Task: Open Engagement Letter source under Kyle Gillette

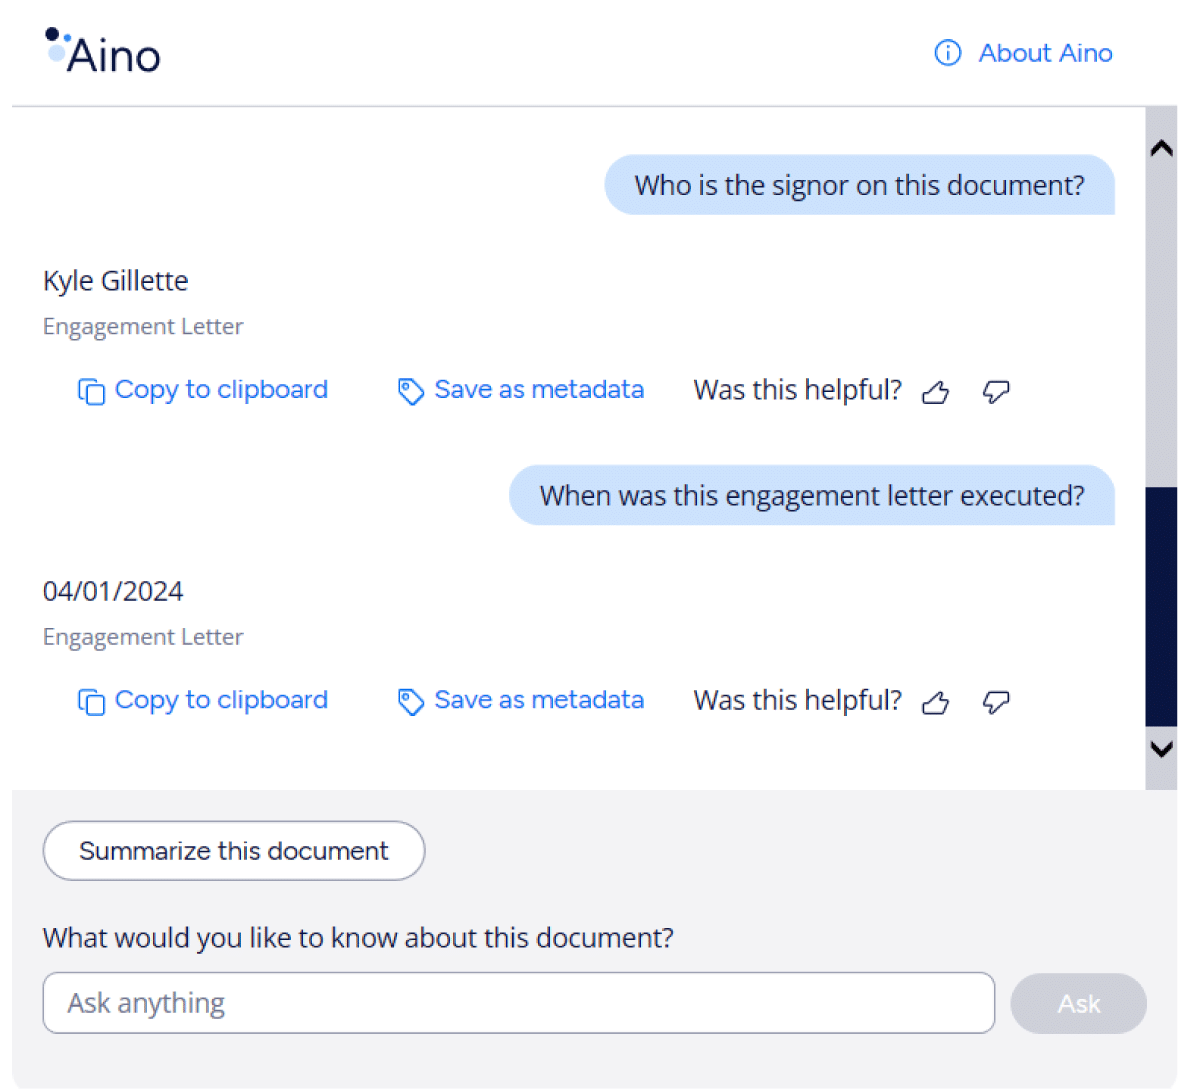Action: (x=143, y=327)
